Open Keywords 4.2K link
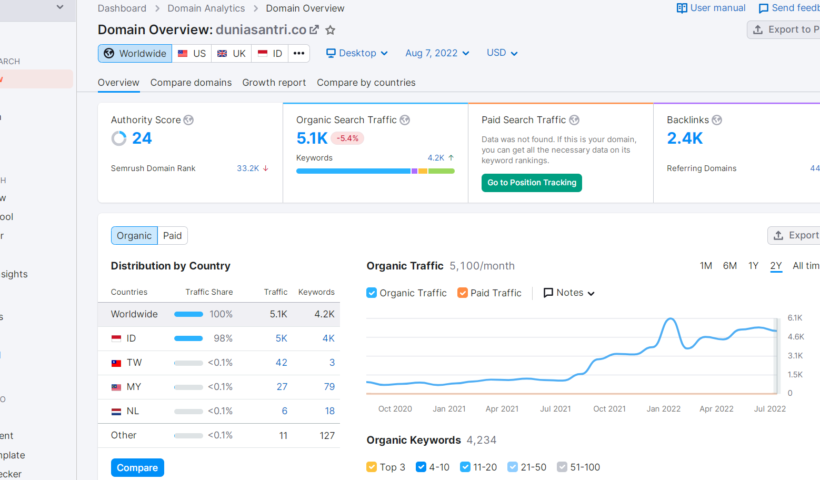Viewport: 820px width, 480px height. pyautogui.click(x=436, y=158)
